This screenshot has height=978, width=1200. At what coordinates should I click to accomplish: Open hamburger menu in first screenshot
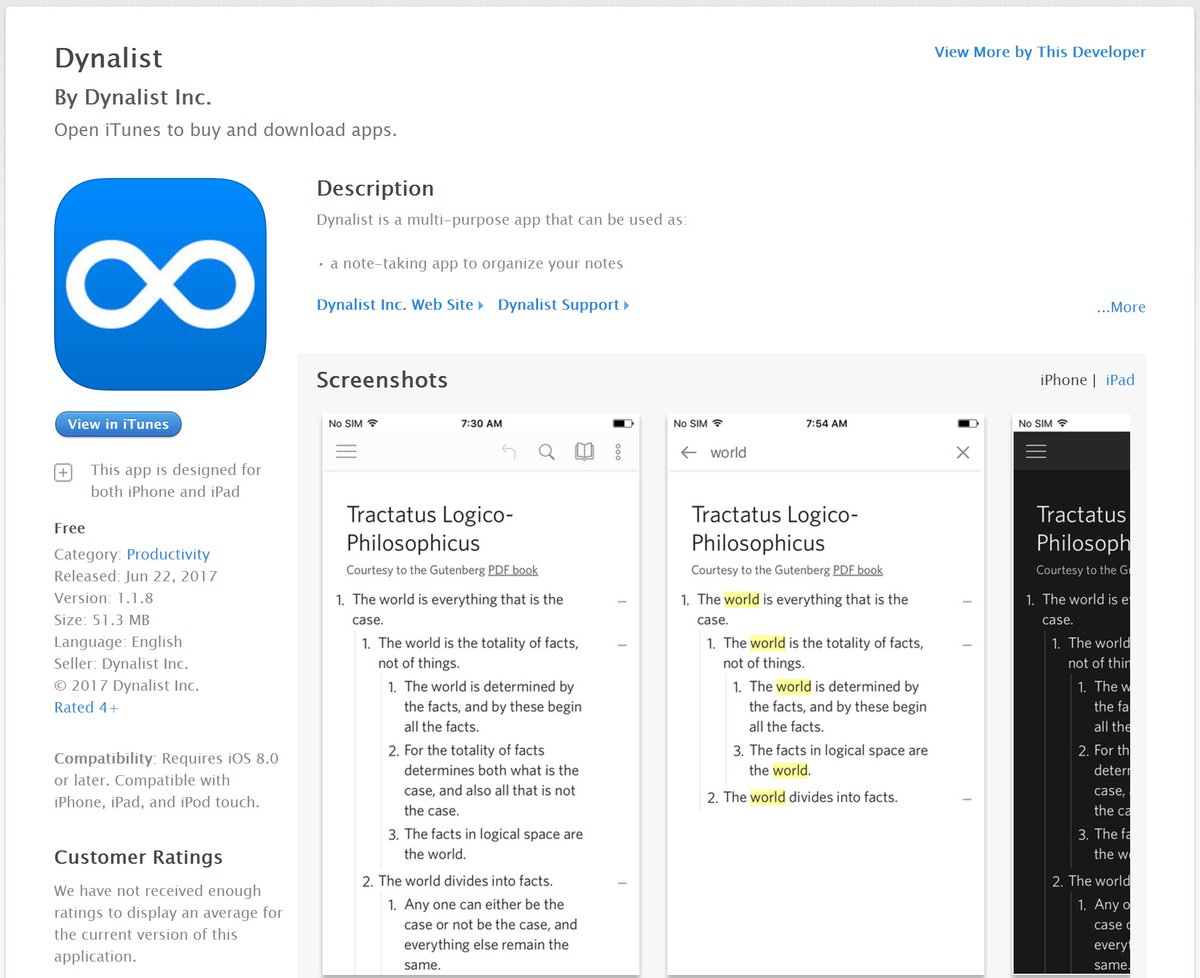(x=346, y=452)
